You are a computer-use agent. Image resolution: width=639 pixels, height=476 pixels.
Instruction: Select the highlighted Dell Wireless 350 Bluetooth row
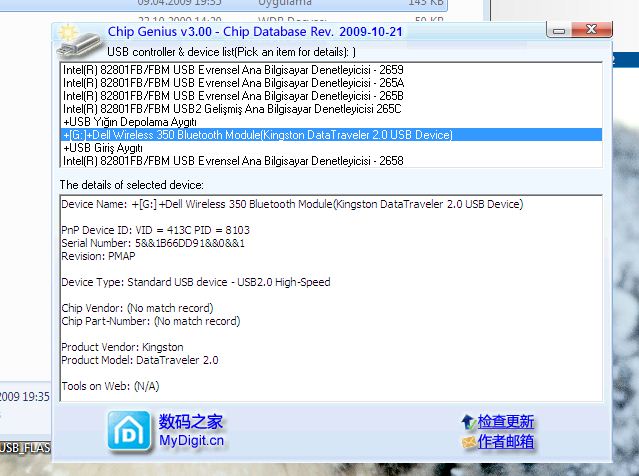pyautogui.click(x=331, y=135)
